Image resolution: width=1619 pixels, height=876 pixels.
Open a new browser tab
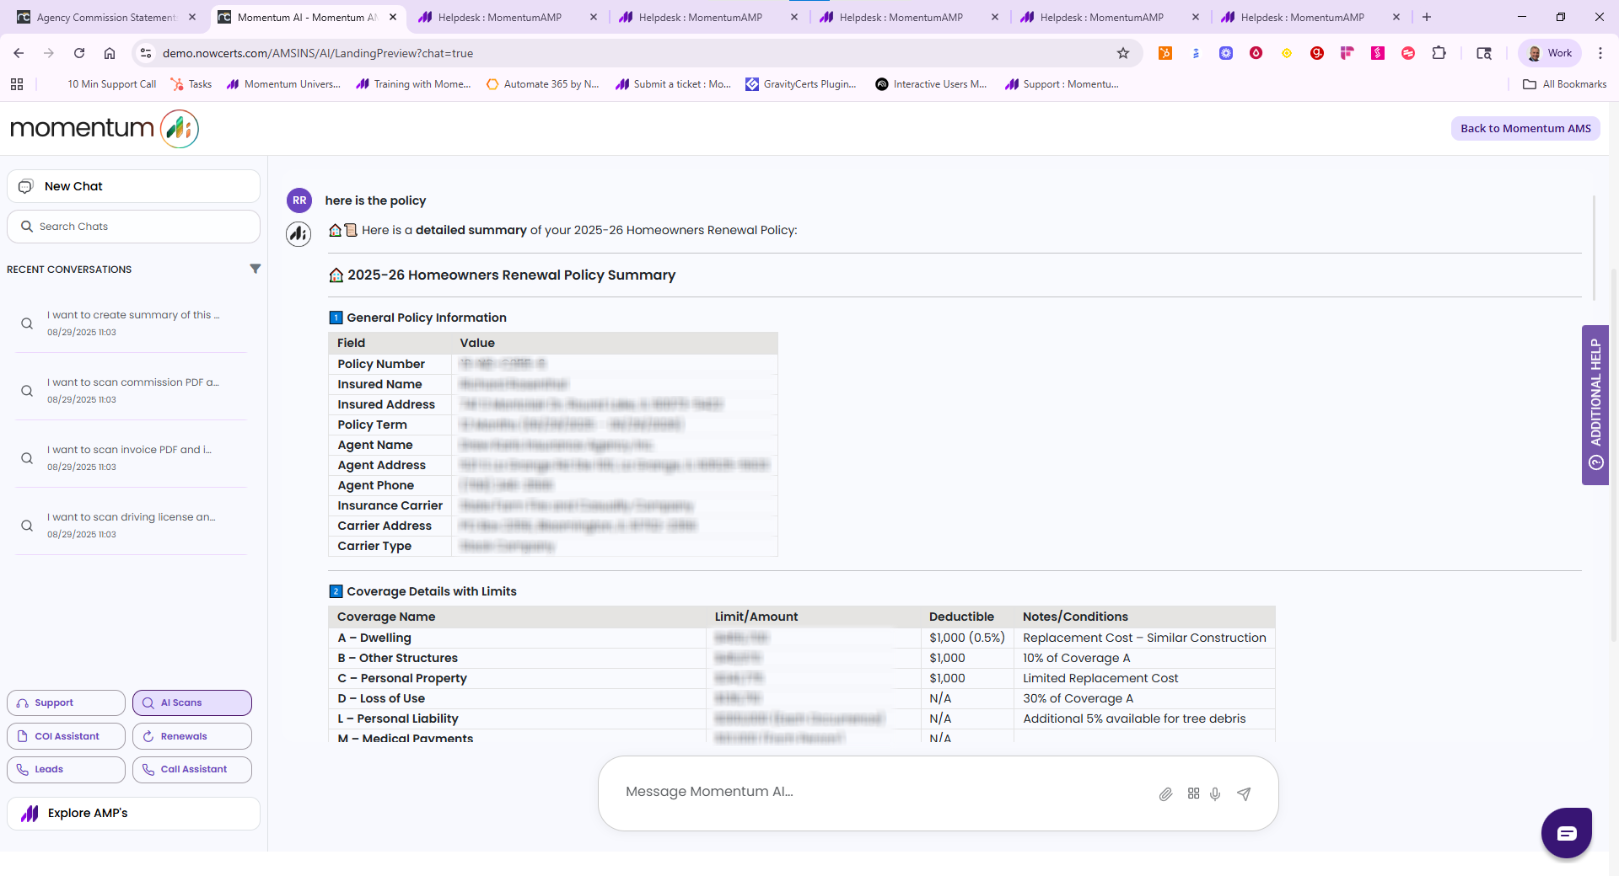click(1427, 17)
